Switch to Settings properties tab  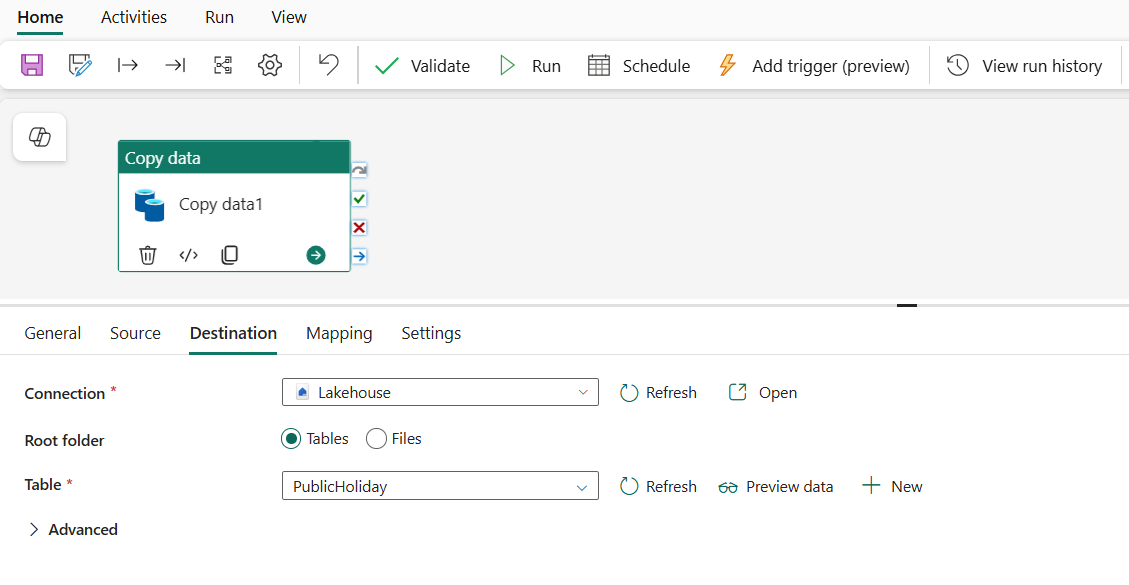point(431,333)
